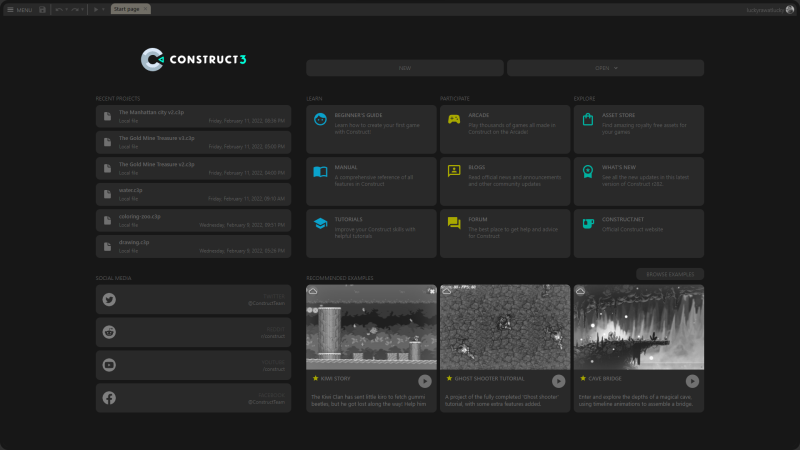Open water.c3p recent project

point(193,194)
